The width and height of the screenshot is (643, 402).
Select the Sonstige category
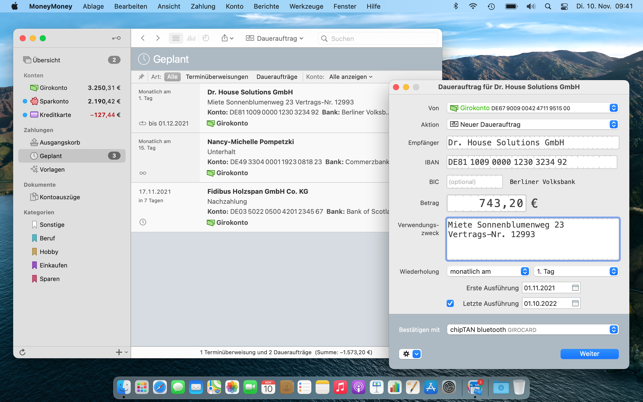(x=72, y=224)
